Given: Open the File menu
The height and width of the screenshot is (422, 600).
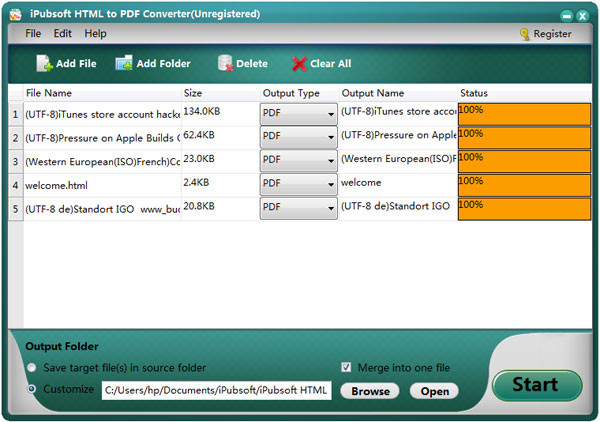Looking at the screenshot, I should click(x=33, y=34).
